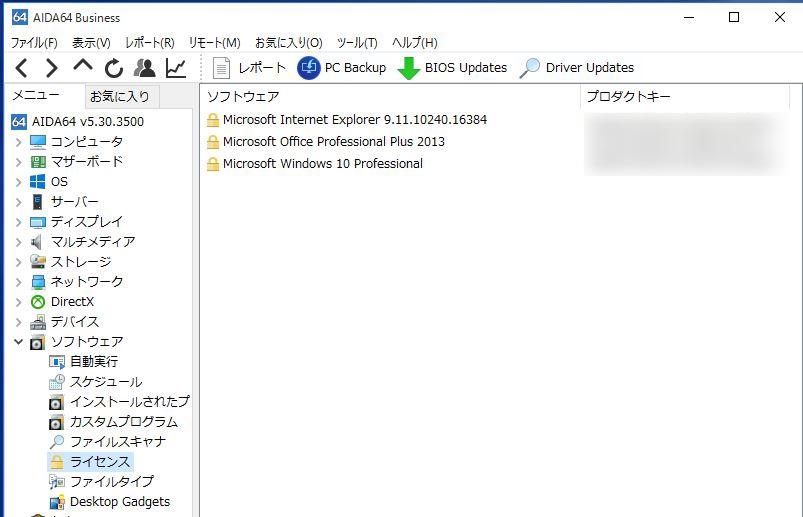Click the Windows logo icon beside OS
This screenshot has height=517, width=803.
tap(37, 182)
